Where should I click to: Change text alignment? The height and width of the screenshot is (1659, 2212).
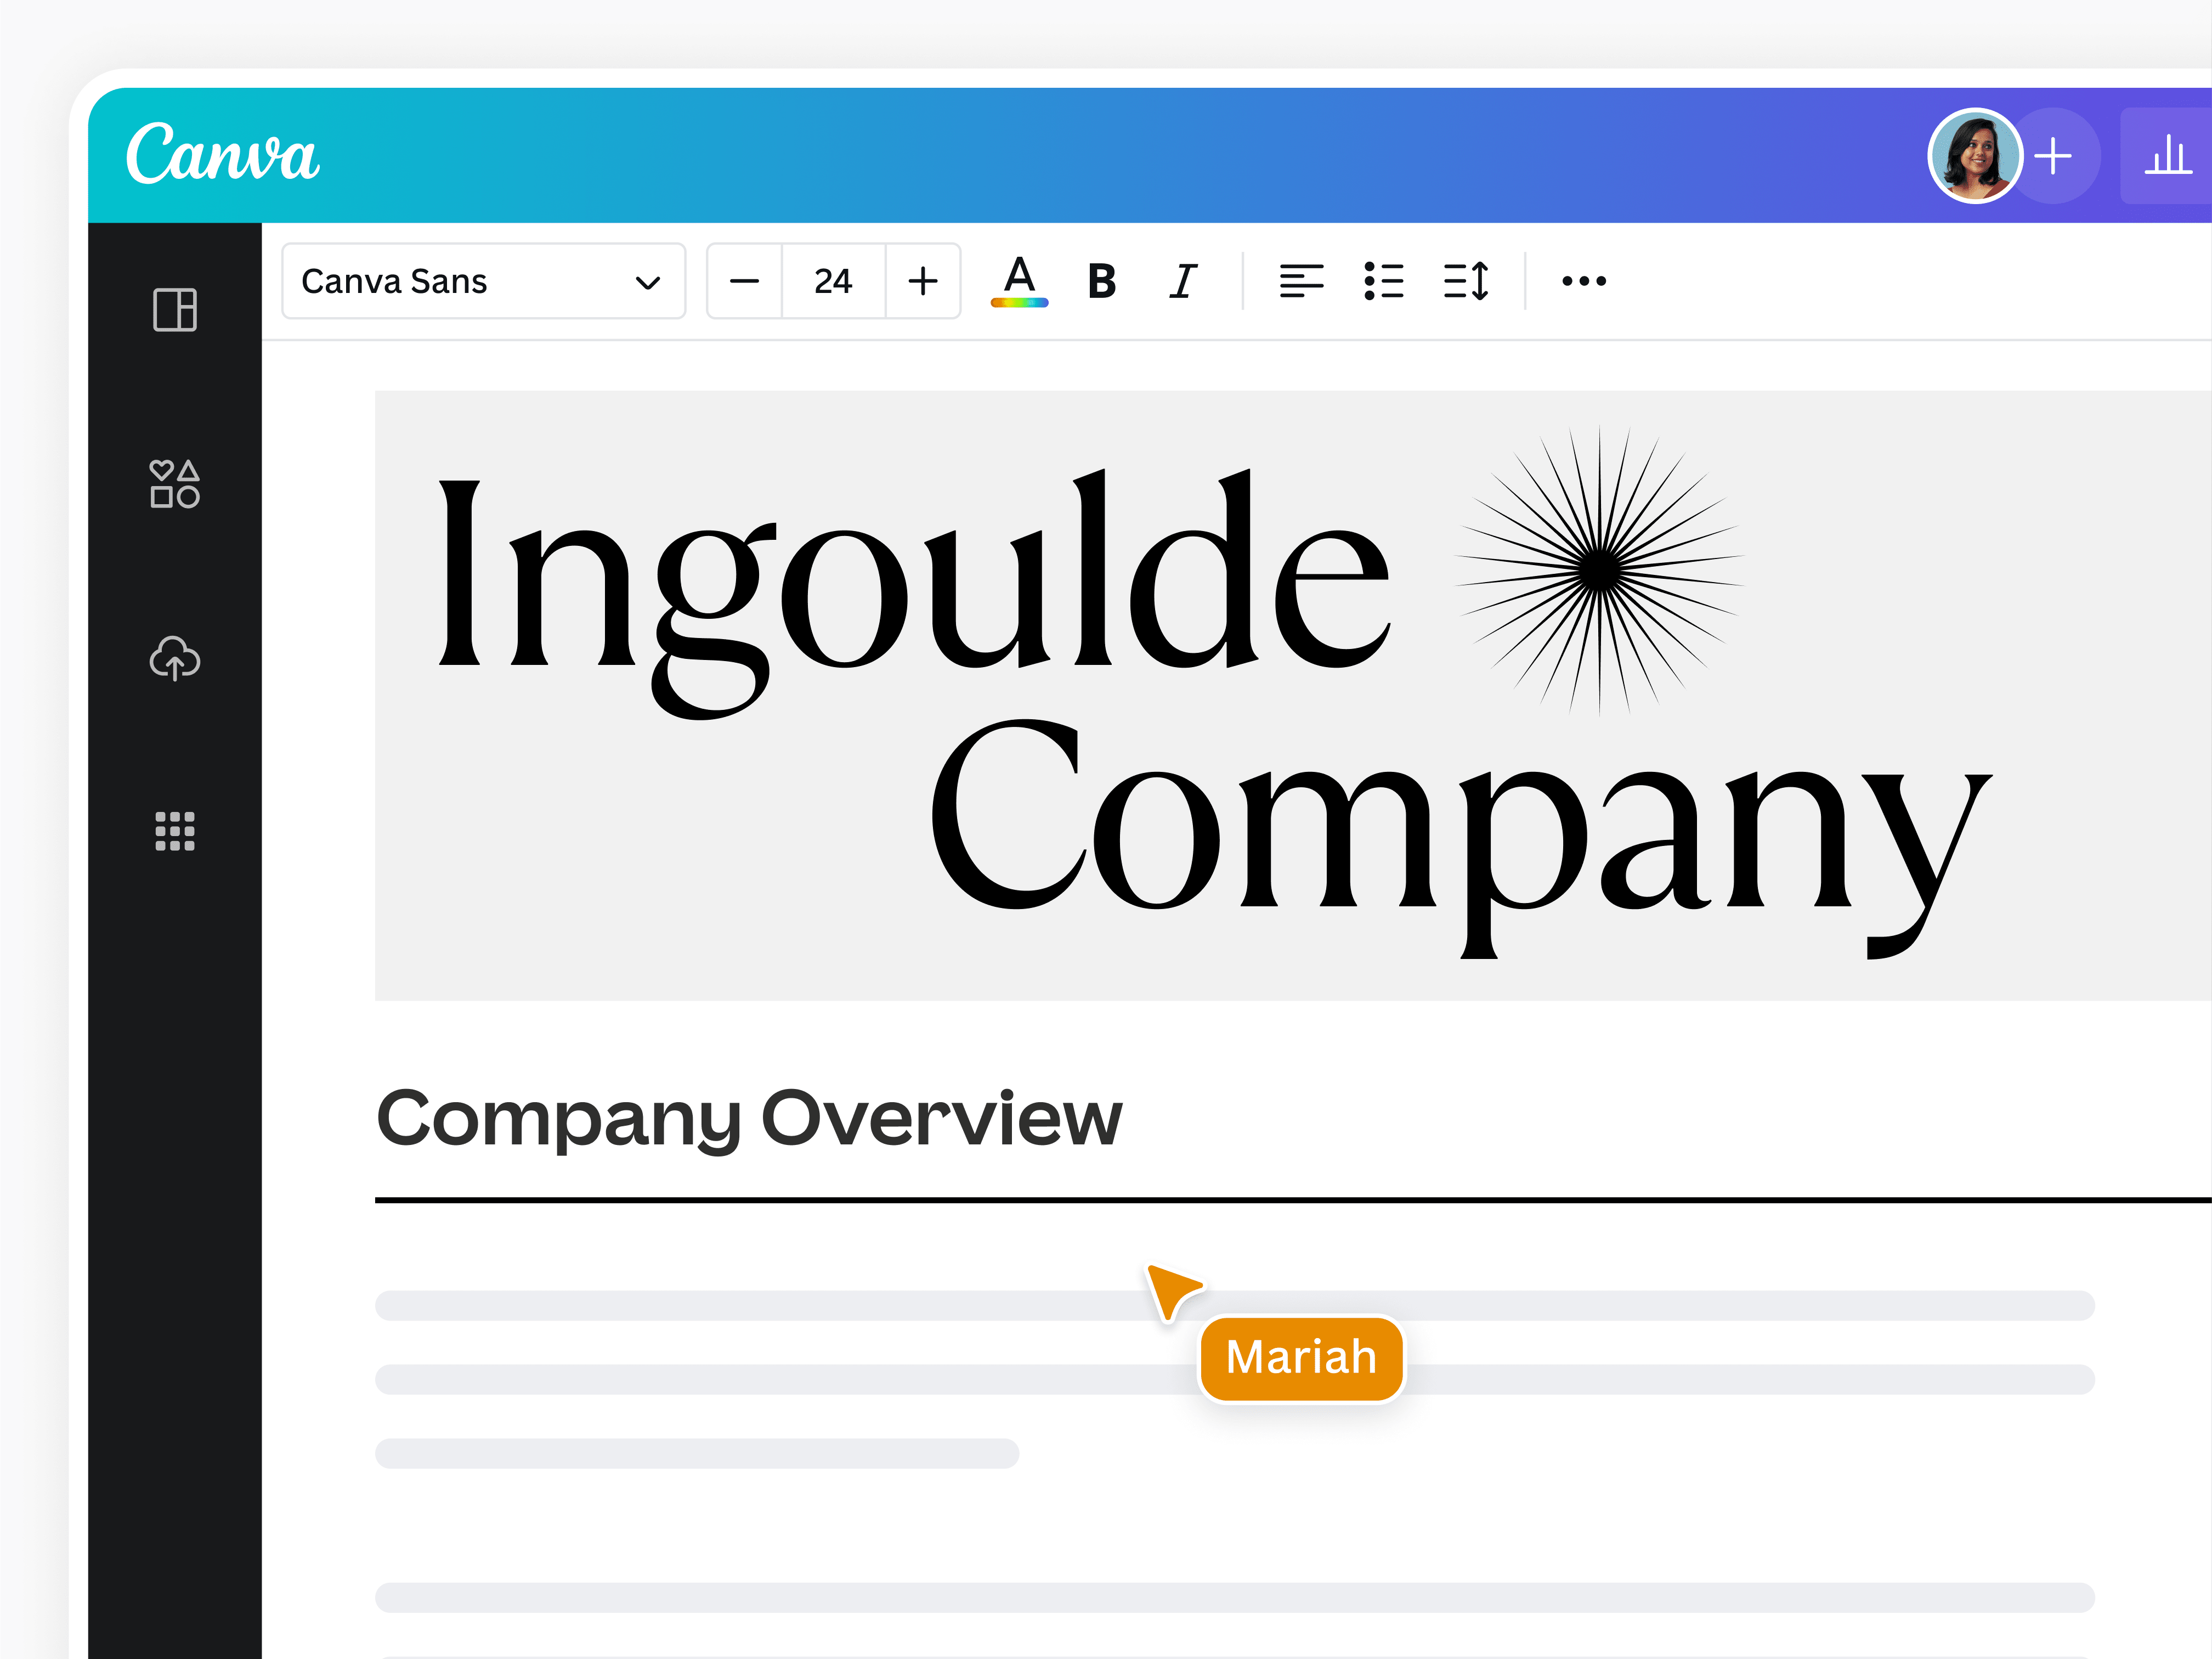(x=1301, y=281)
